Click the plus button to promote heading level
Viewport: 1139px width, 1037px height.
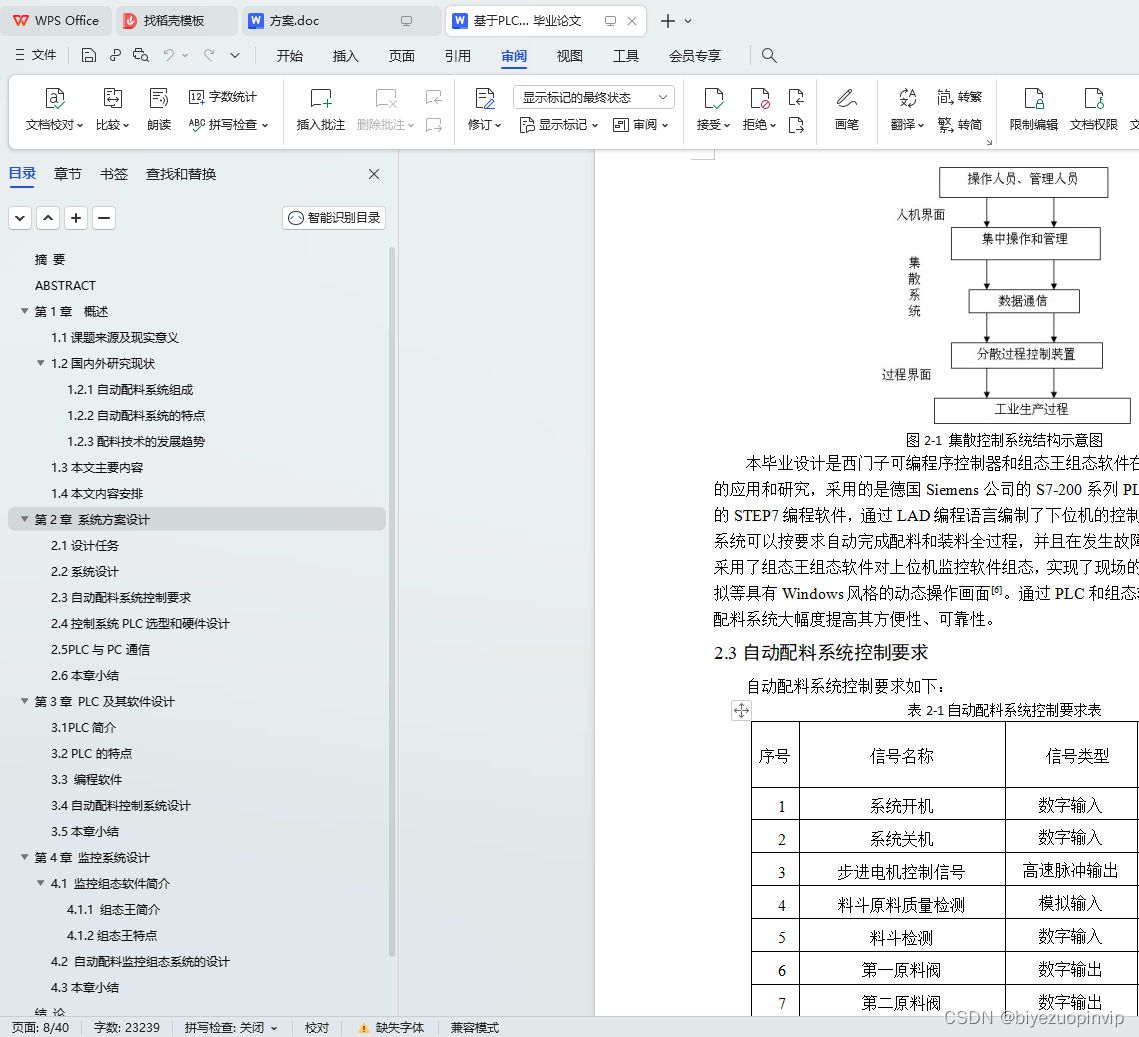point(76,218)
